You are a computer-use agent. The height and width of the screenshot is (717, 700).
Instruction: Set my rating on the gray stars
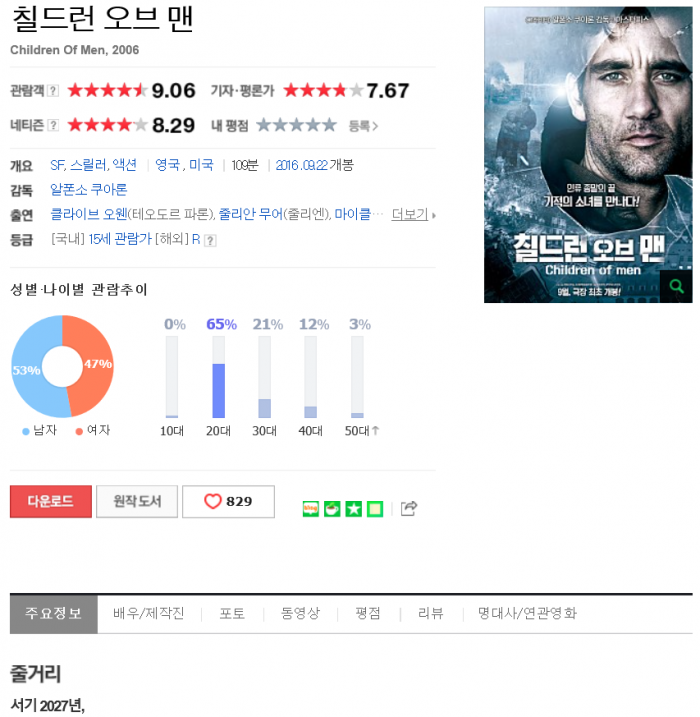(296, 125)
